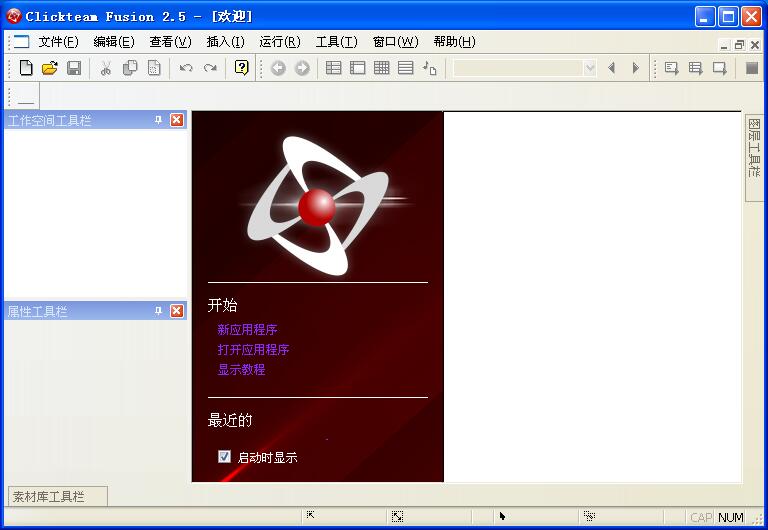Click the Back navigation round arrow

point(278,68)
